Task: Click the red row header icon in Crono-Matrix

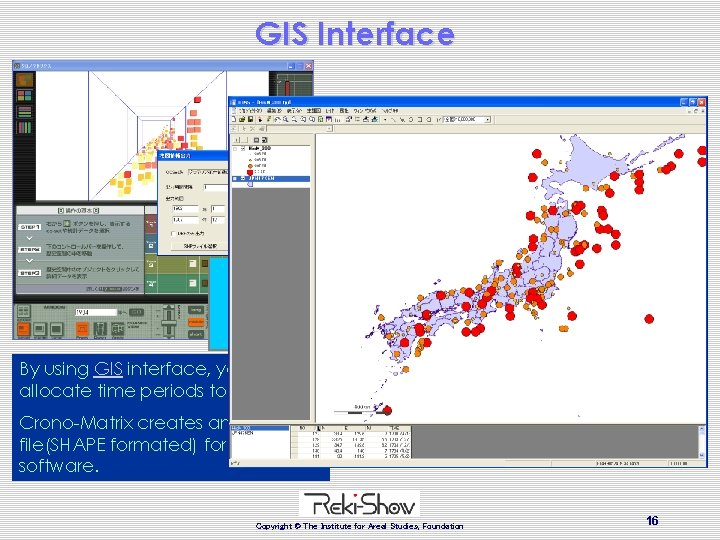Action: click(151, 224)
